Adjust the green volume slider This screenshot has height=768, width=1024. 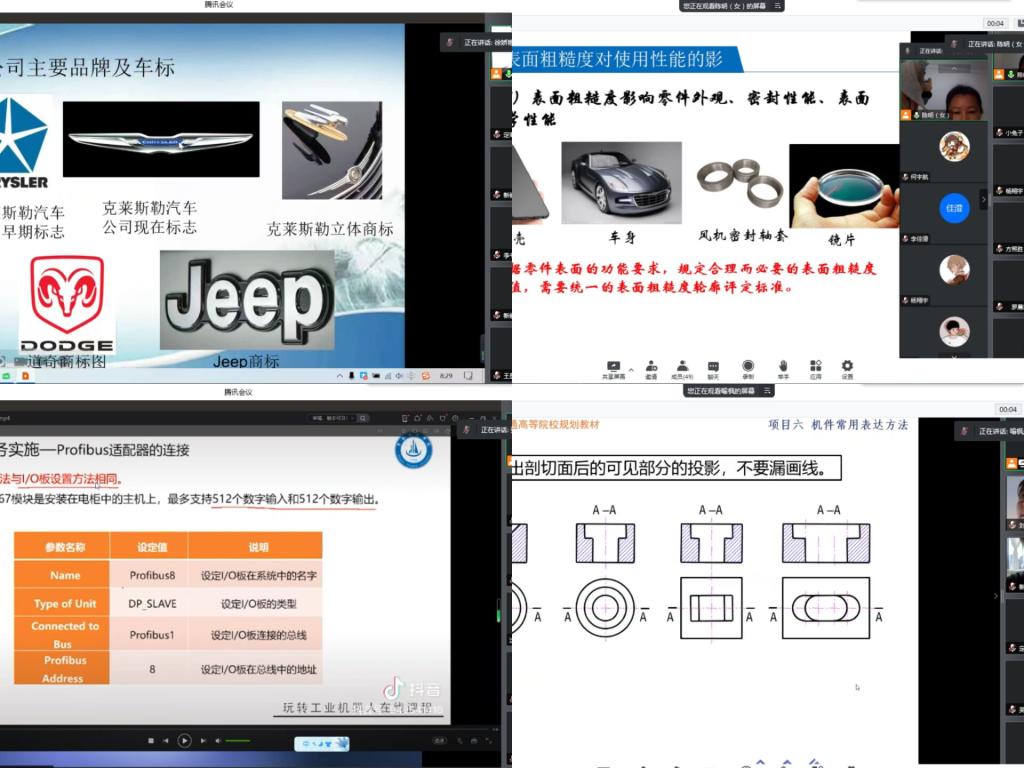238,740
